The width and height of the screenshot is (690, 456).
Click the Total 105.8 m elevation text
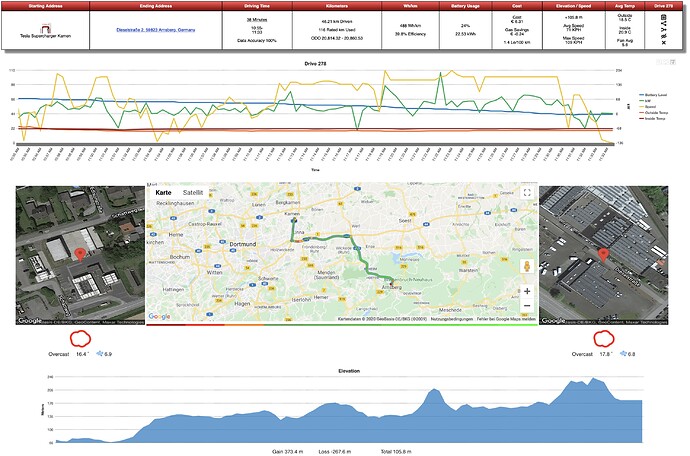click(396, 452)
